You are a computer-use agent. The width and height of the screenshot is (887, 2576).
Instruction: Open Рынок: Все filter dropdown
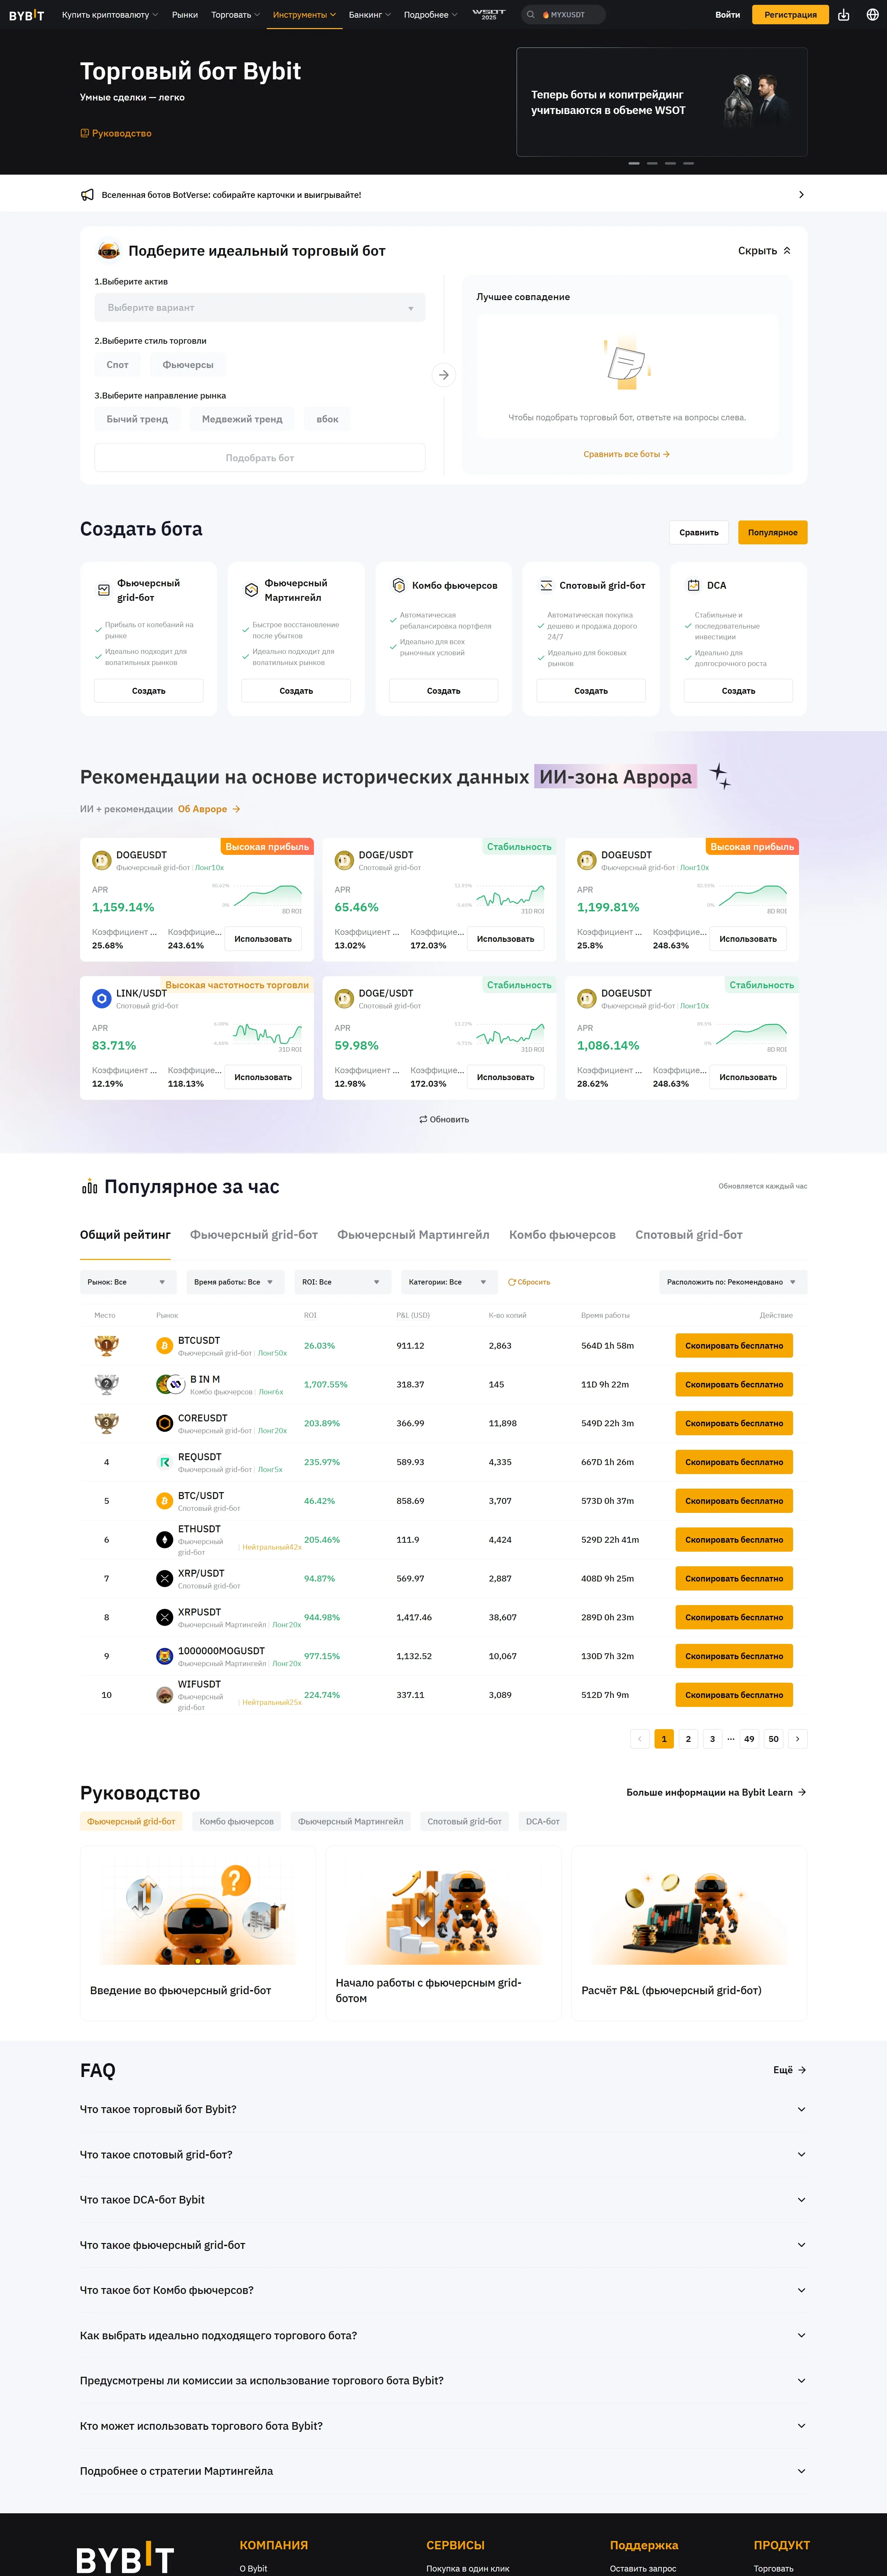click(x=127, y=1282)
